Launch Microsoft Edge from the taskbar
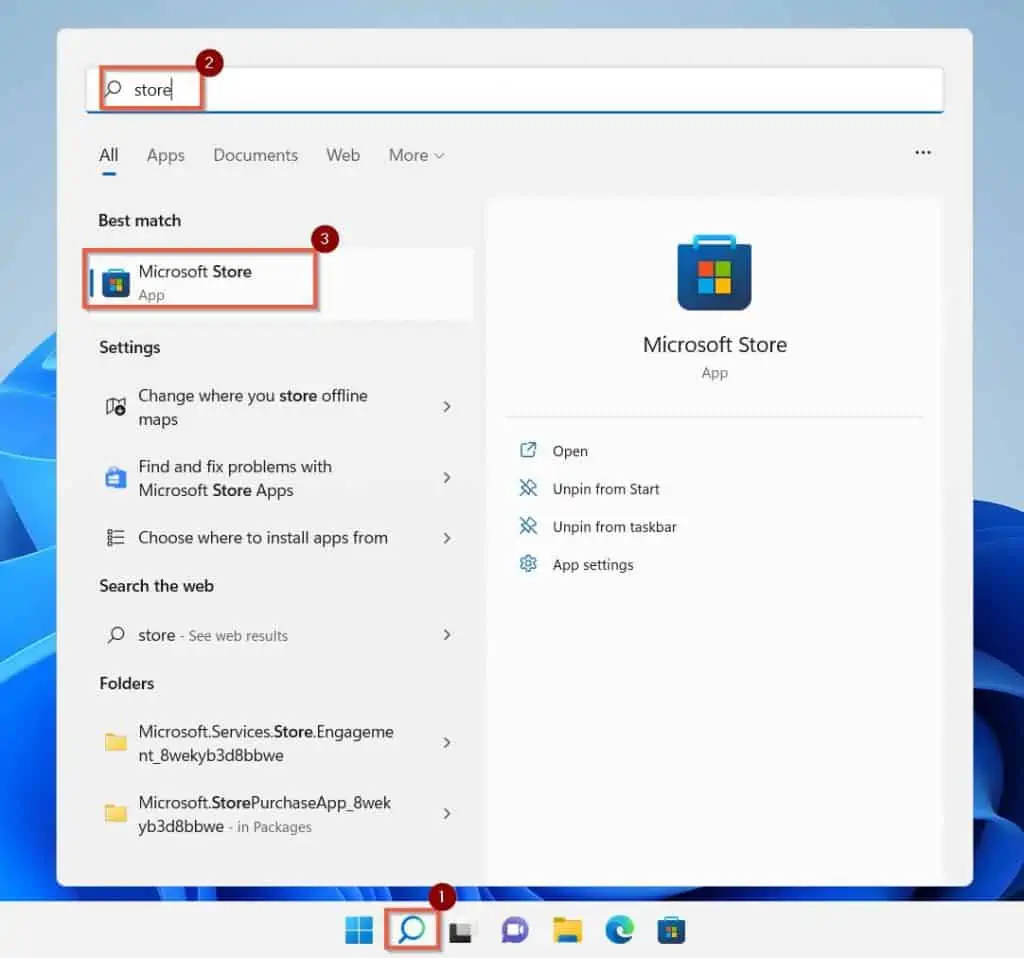 point(621,930)
